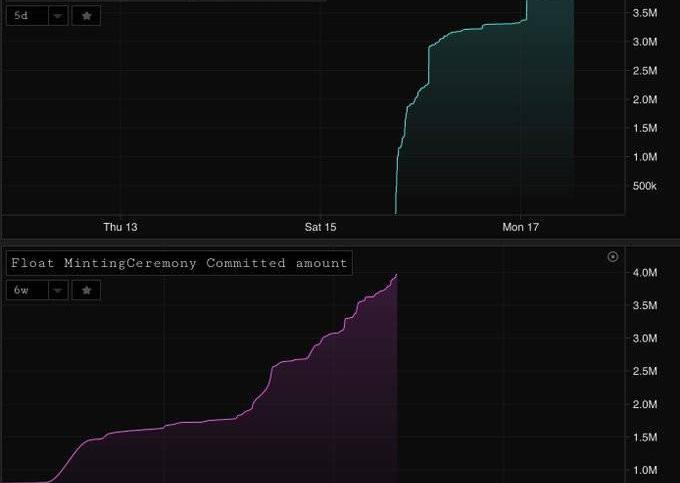Image resolution: width=680 pixels, height=483 pixels.
Task: Click the Sat 15 date label
Action: click(320, 228)
